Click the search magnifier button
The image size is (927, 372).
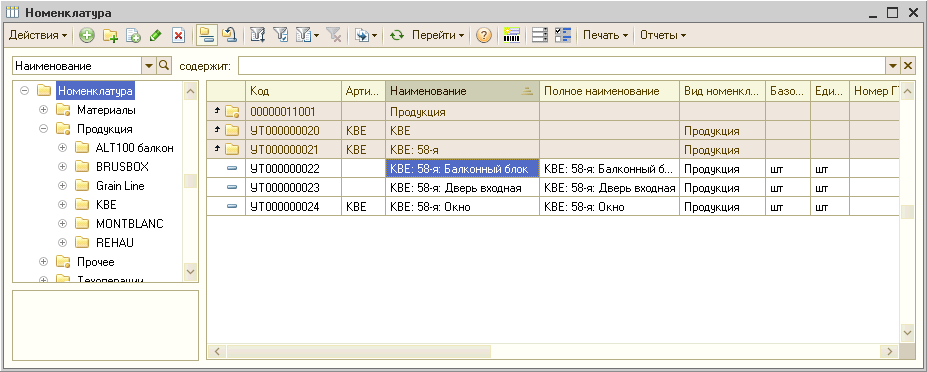[163, 66]
